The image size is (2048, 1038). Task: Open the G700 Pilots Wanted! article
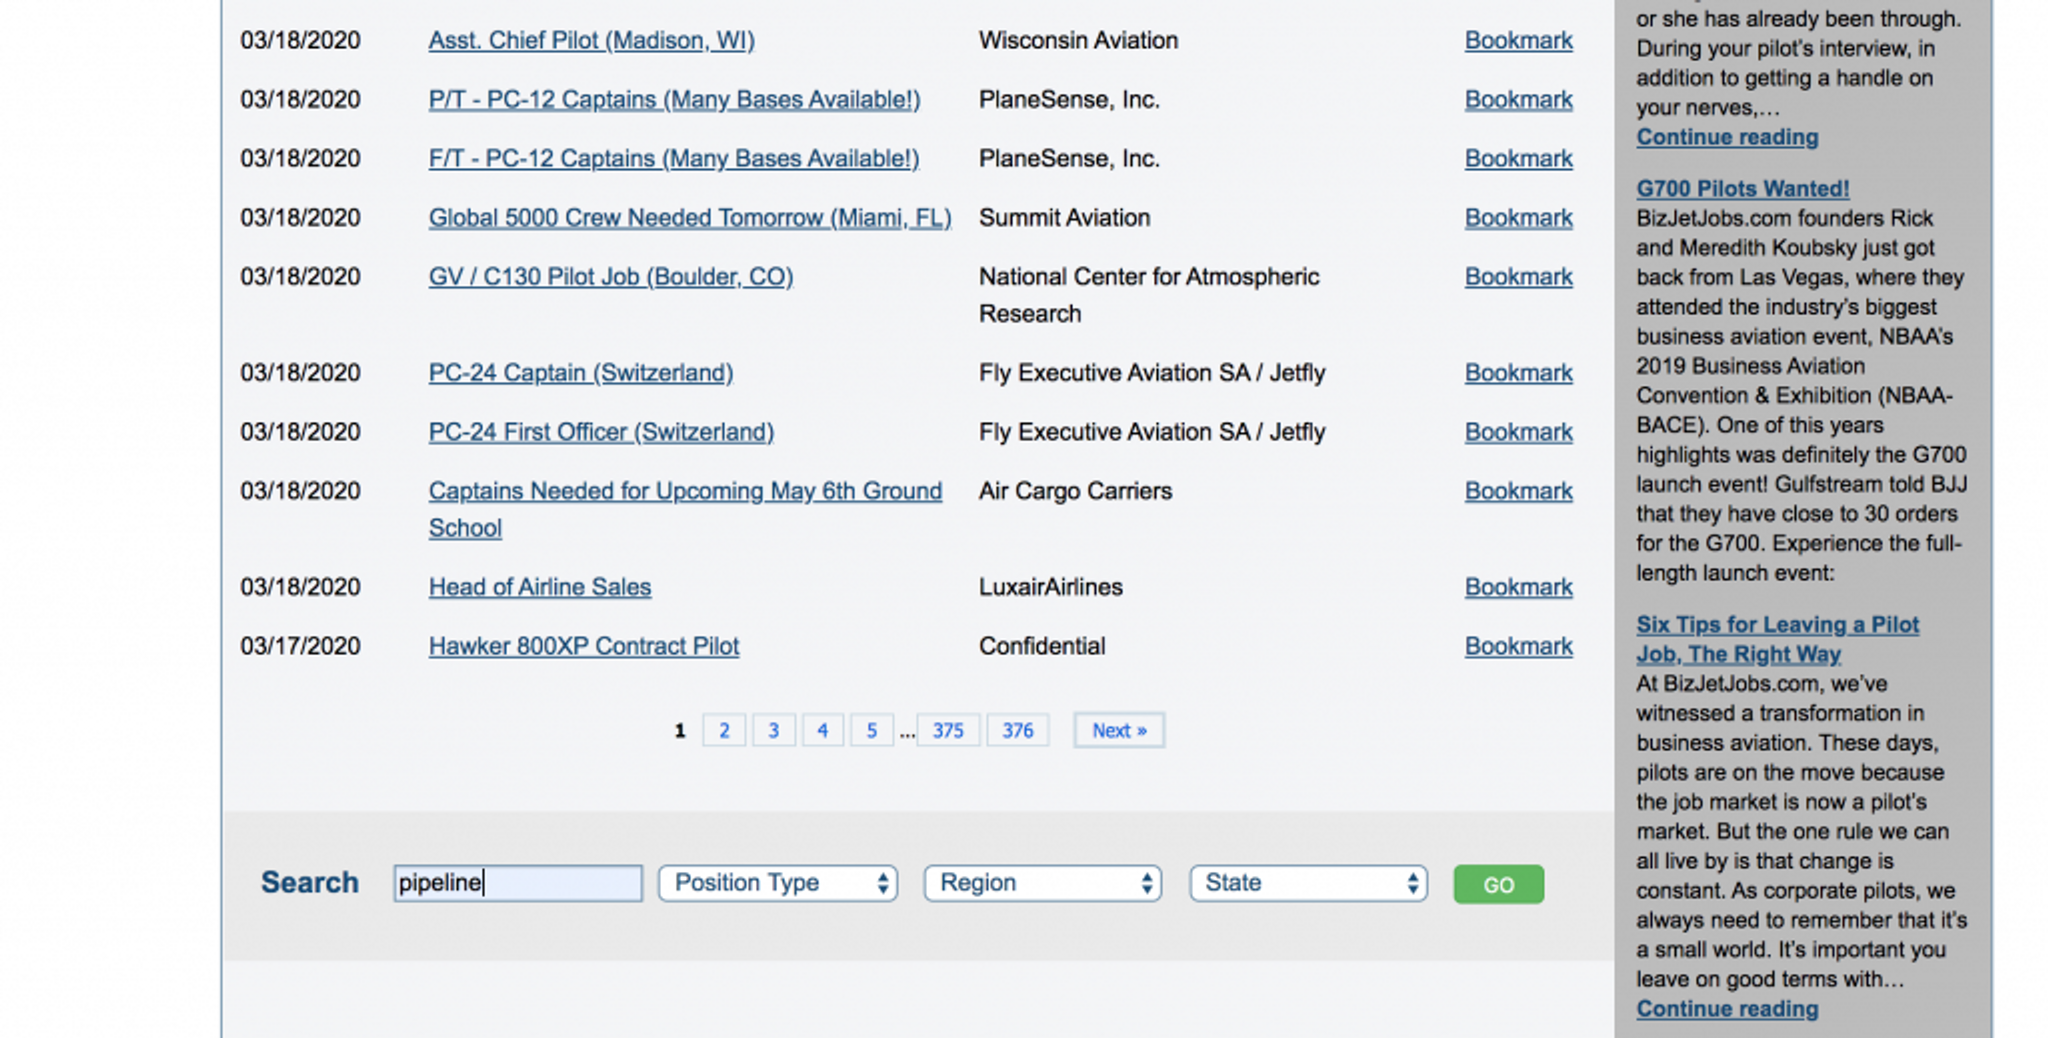pyautogui.click(x=1743, y=188)
